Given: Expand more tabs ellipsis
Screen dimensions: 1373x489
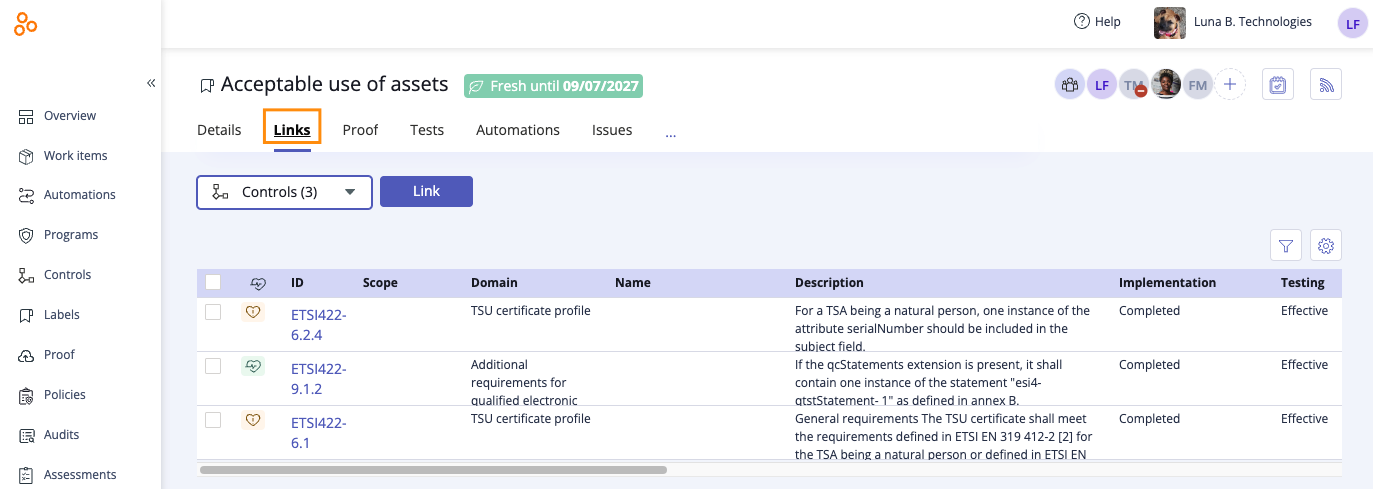Looking at the screenshot, I should click(670, 131).
